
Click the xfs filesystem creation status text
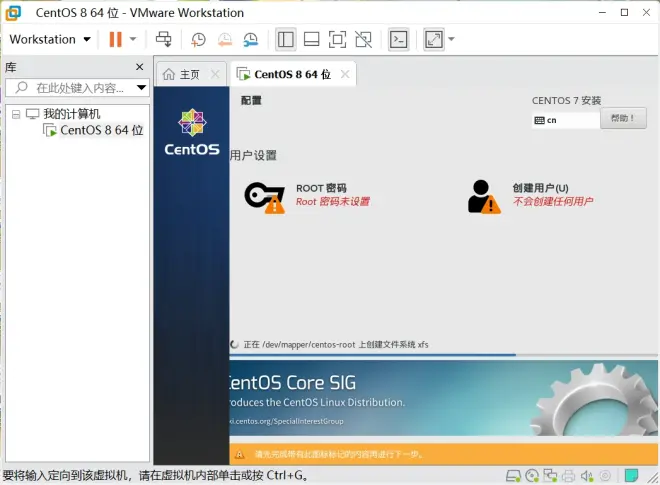336,345
